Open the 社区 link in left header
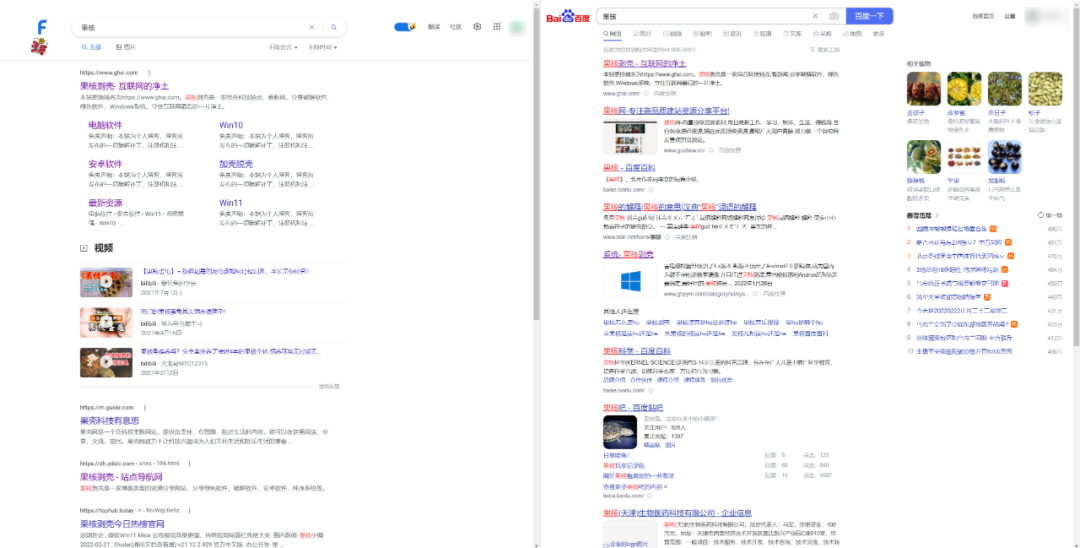1080x548 pixels. coord(456,27)
